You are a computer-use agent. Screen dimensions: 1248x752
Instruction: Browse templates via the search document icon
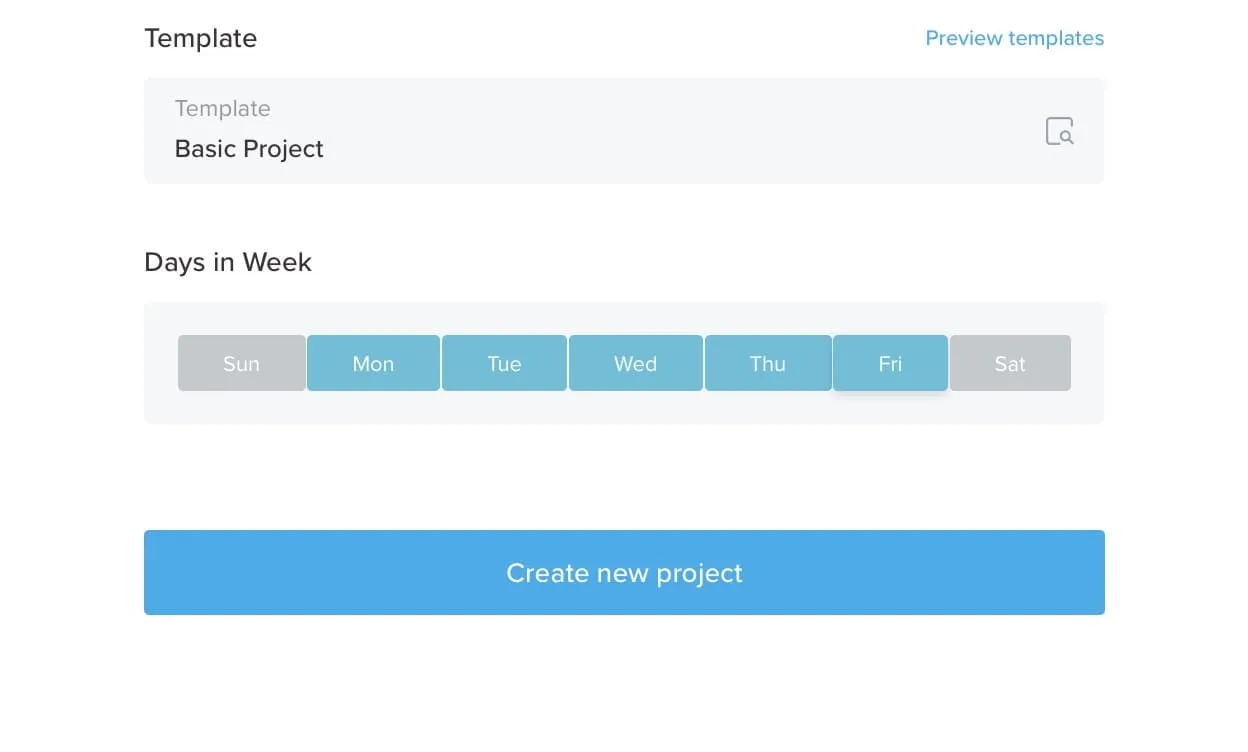point(1059,131)
